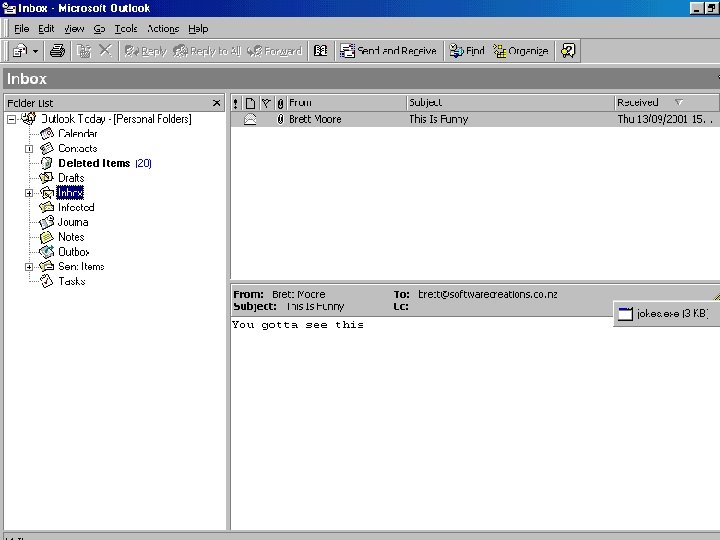The width and height of the screenshot is (720, 540).
Task: Expand the Inbox folder node
Action: tap(29, 193)
